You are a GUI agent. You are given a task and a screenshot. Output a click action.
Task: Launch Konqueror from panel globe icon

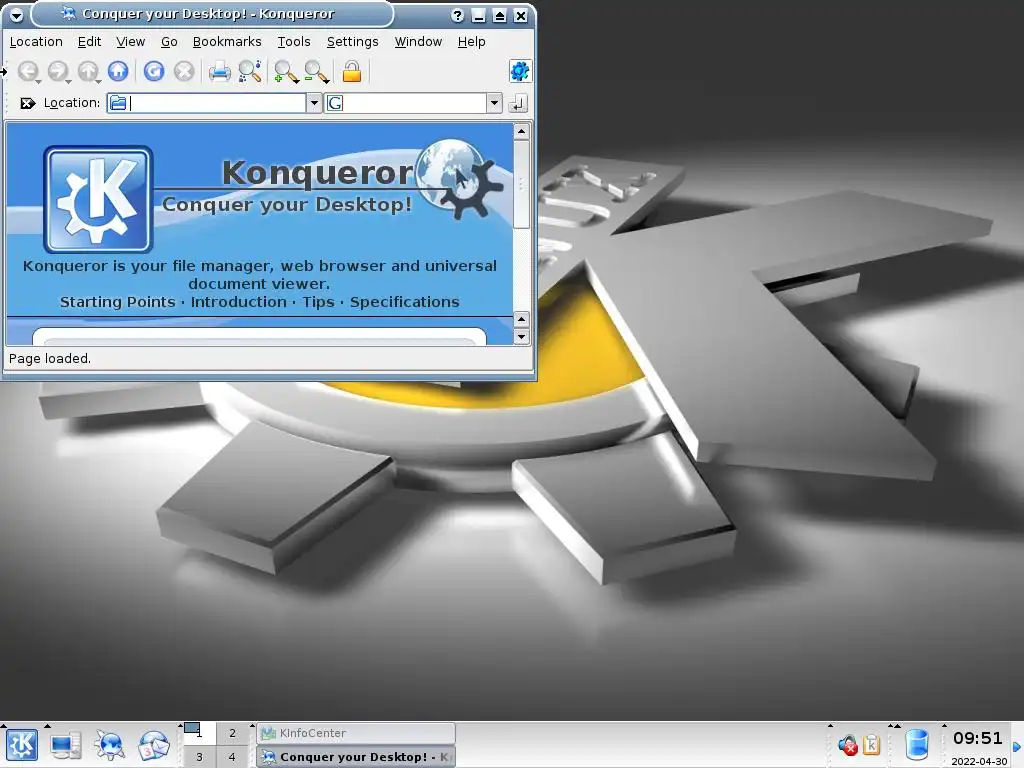tap(110, 745)
